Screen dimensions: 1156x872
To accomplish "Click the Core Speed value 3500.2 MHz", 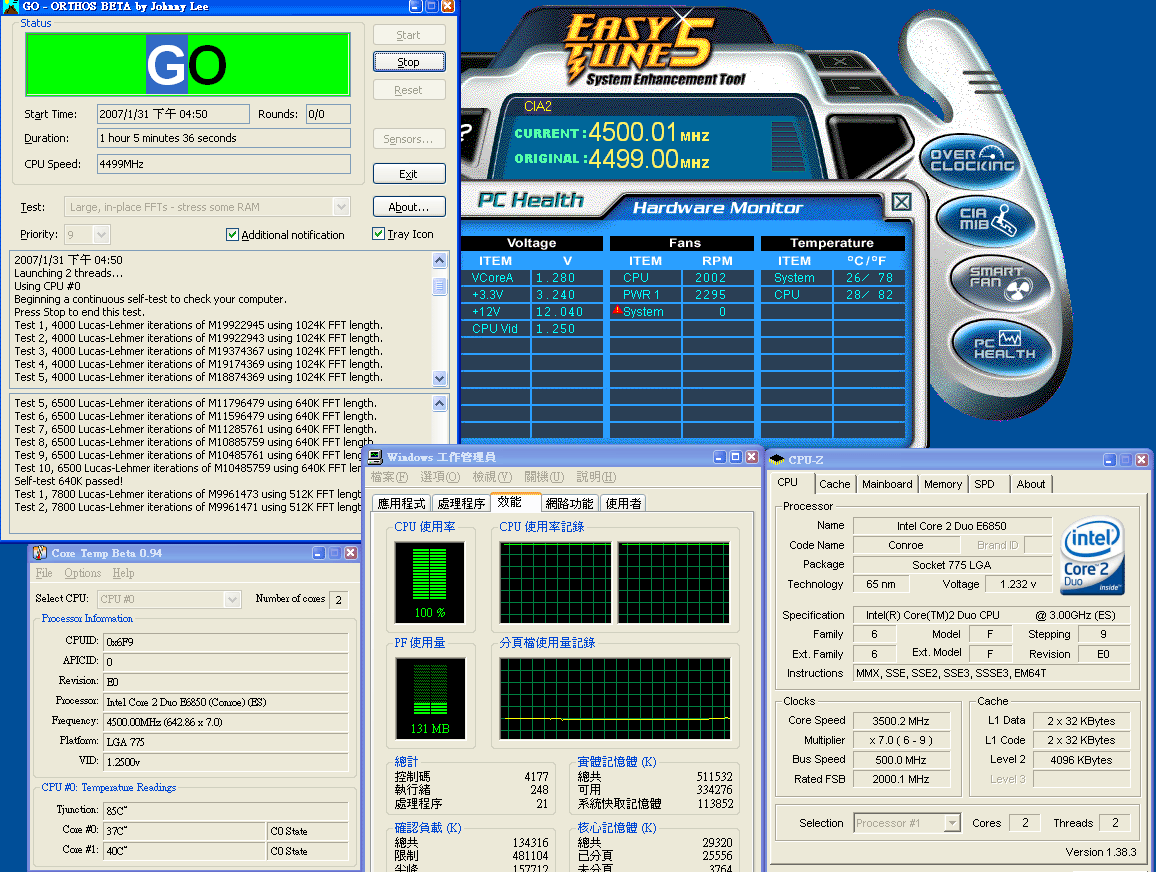I will (901, 721).
